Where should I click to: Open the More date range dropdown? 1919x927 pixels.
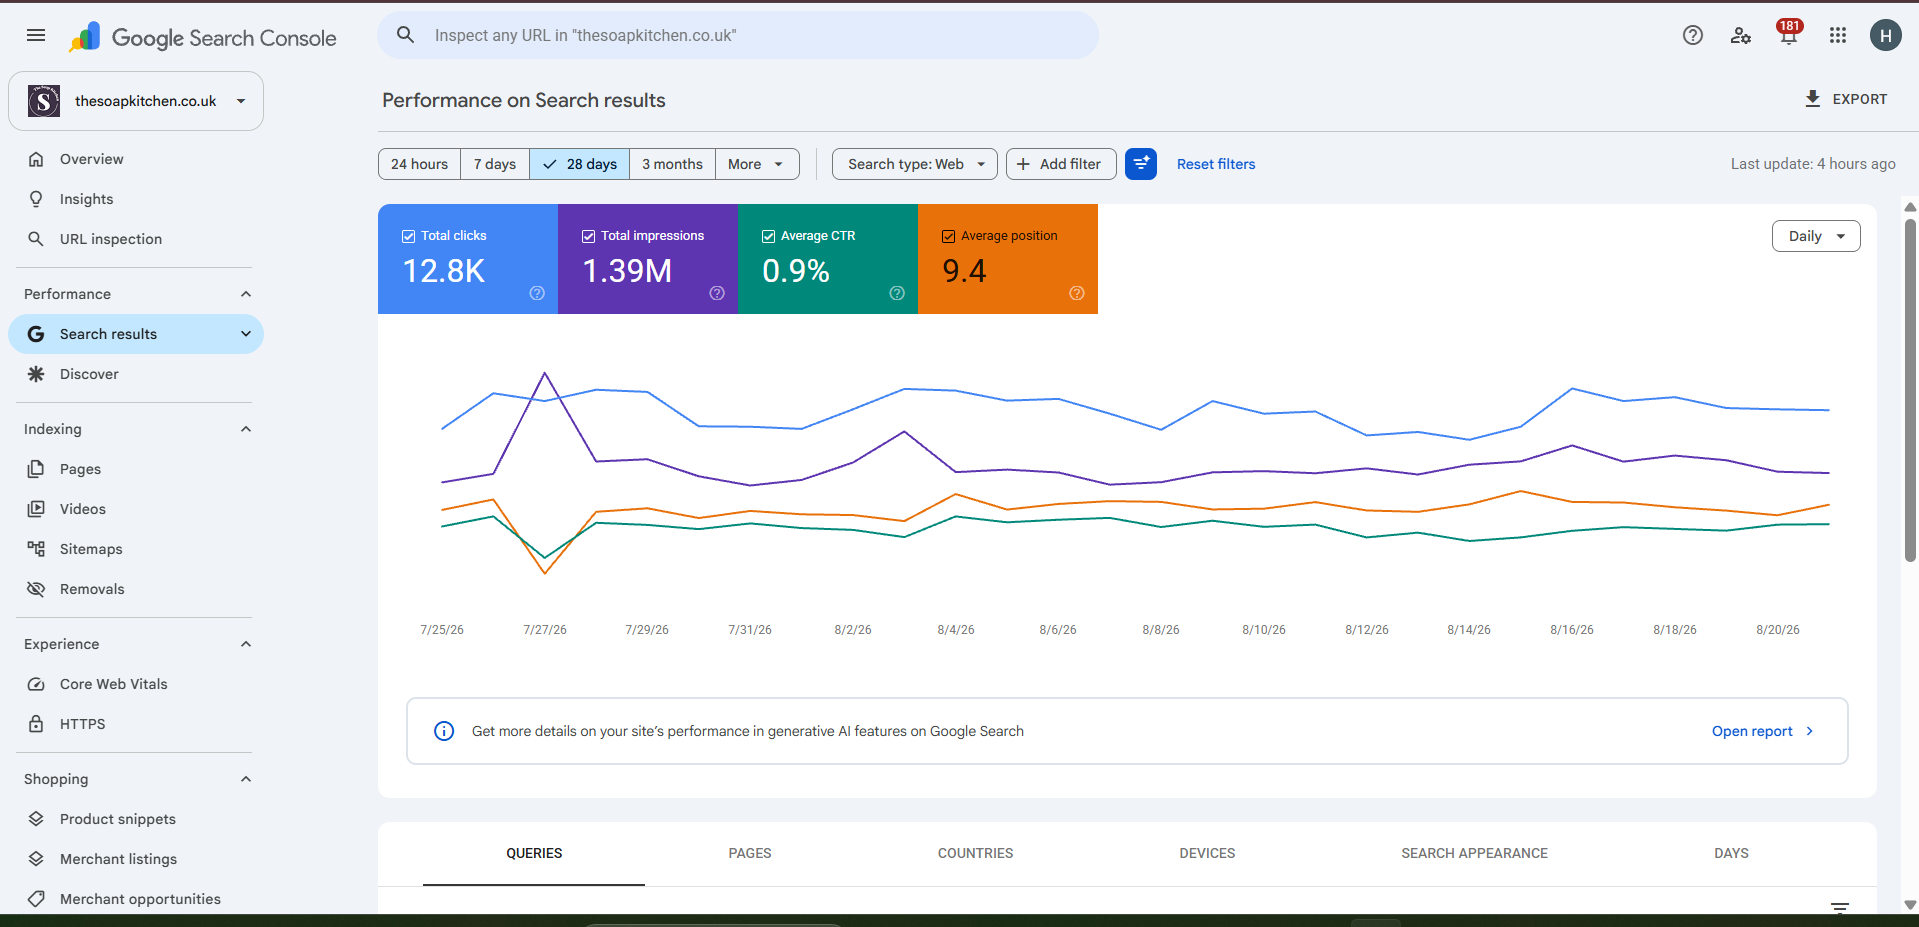[757, 164]
